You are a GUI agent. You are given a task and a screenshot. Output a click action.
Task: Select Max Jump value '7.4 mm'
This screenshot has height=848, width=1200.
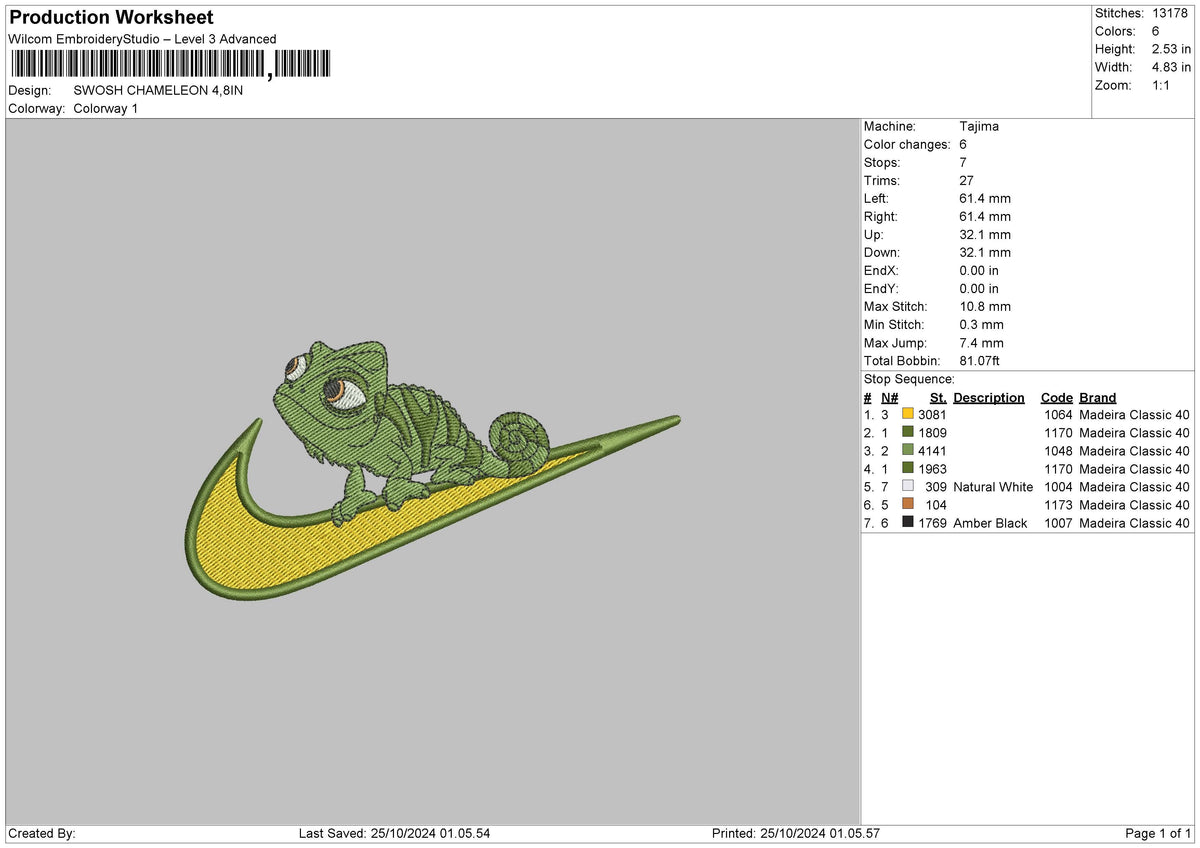(981, 342)
